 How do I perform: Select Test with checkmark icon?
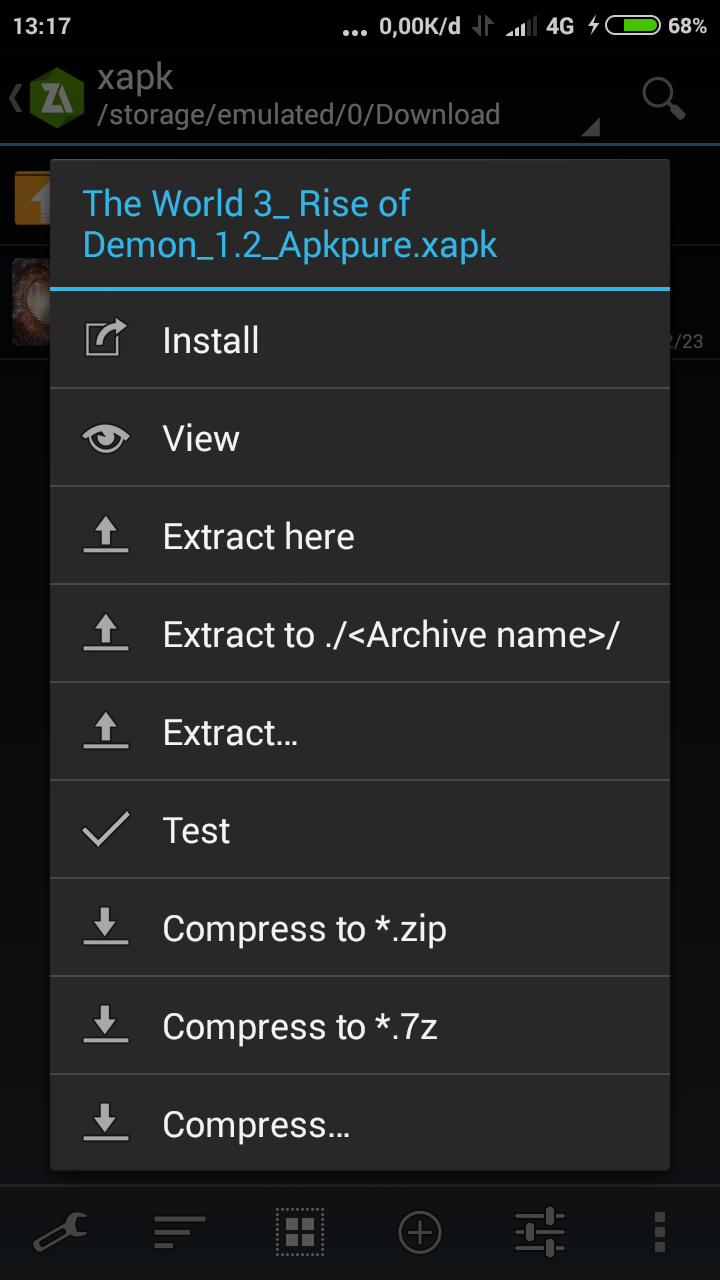pyautogui.click(x=360, y=830)
